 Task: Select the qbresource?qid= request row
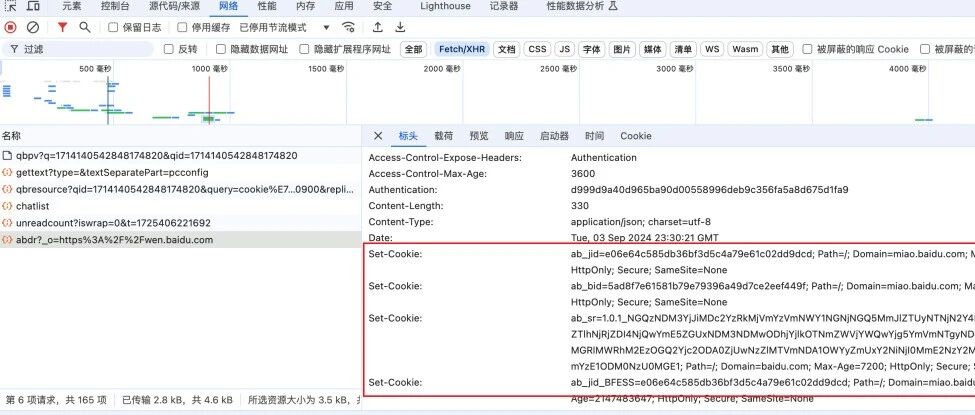[180, 189]
